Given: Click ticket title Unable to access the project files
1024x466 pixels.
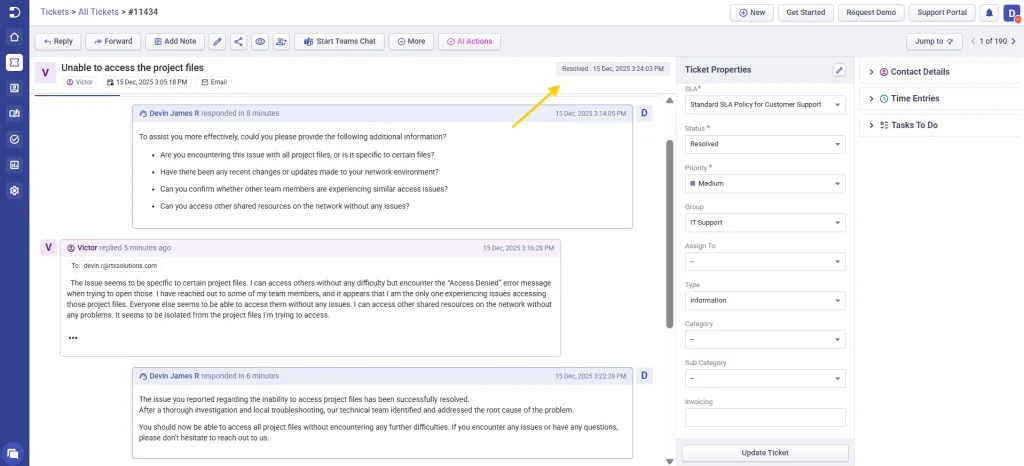Looking at the screenshot, I should (133, 67).
